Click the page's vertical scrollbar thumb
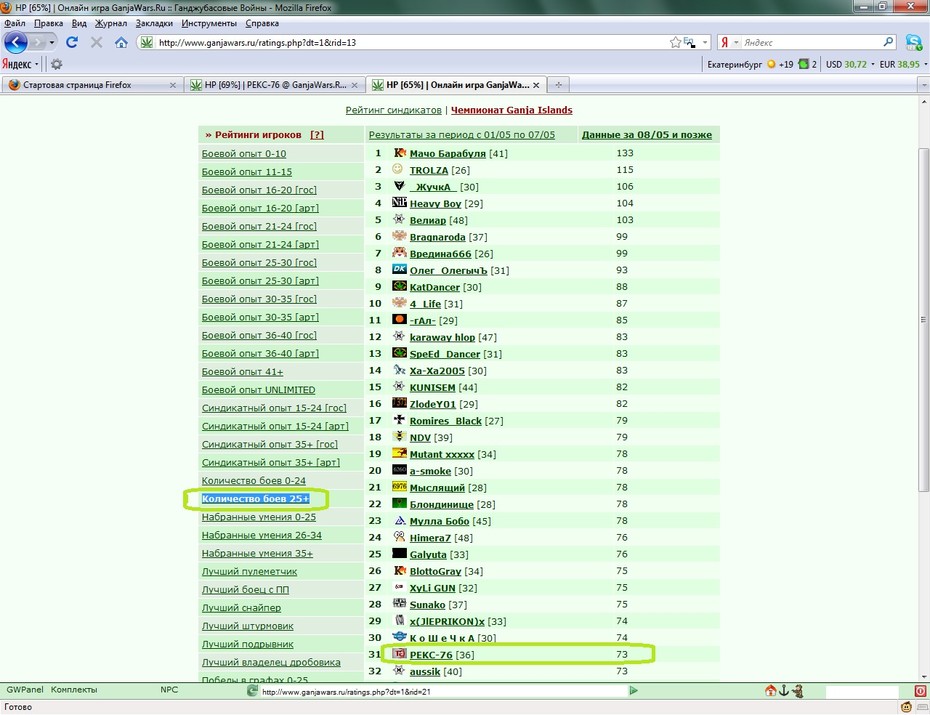930x715 pixels. coord(923,317)
